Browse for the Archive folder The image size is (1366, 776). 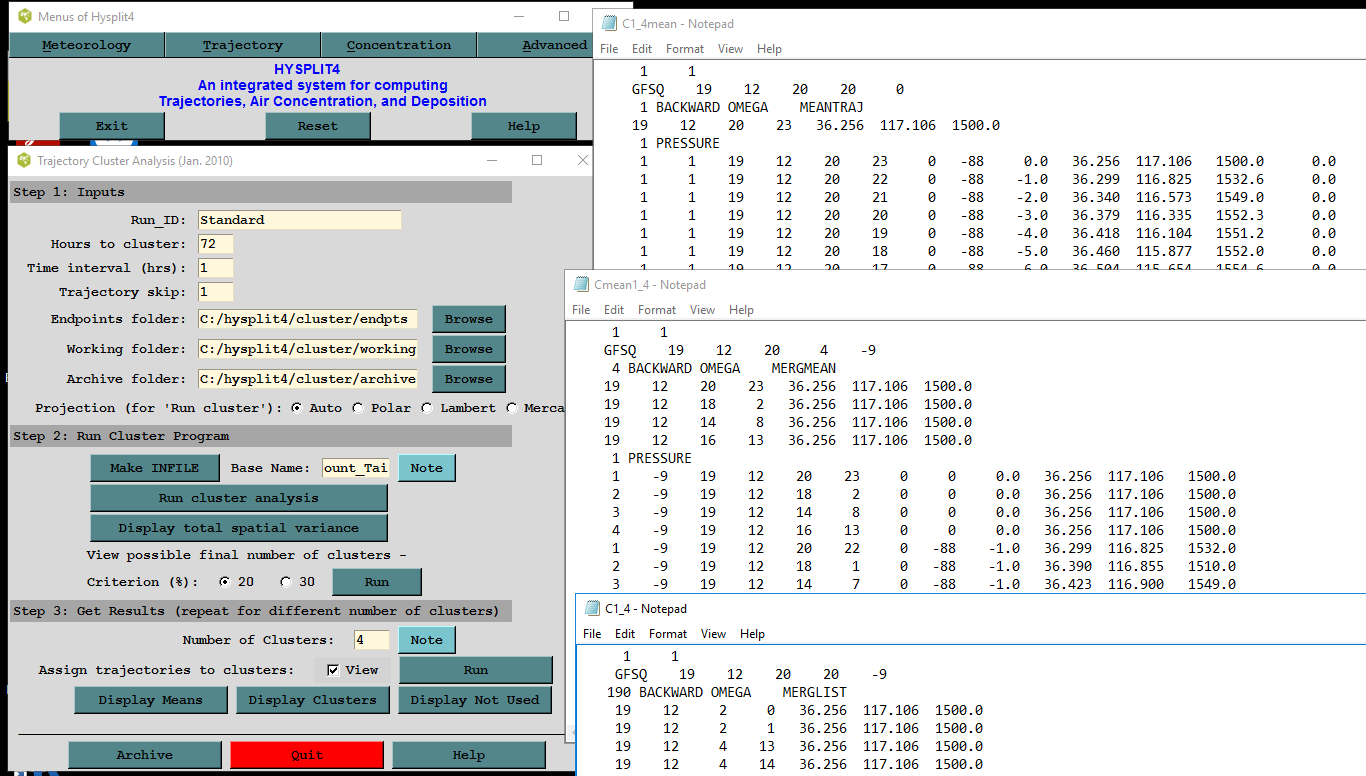[x=469, y=379]
